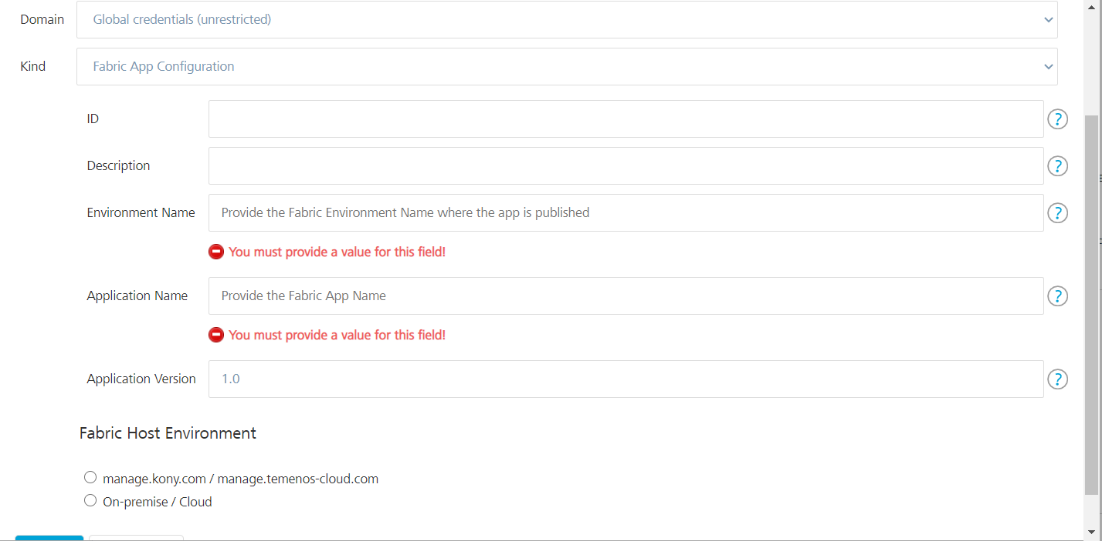
Task: Click Application Name error icon
Action: 216,335
